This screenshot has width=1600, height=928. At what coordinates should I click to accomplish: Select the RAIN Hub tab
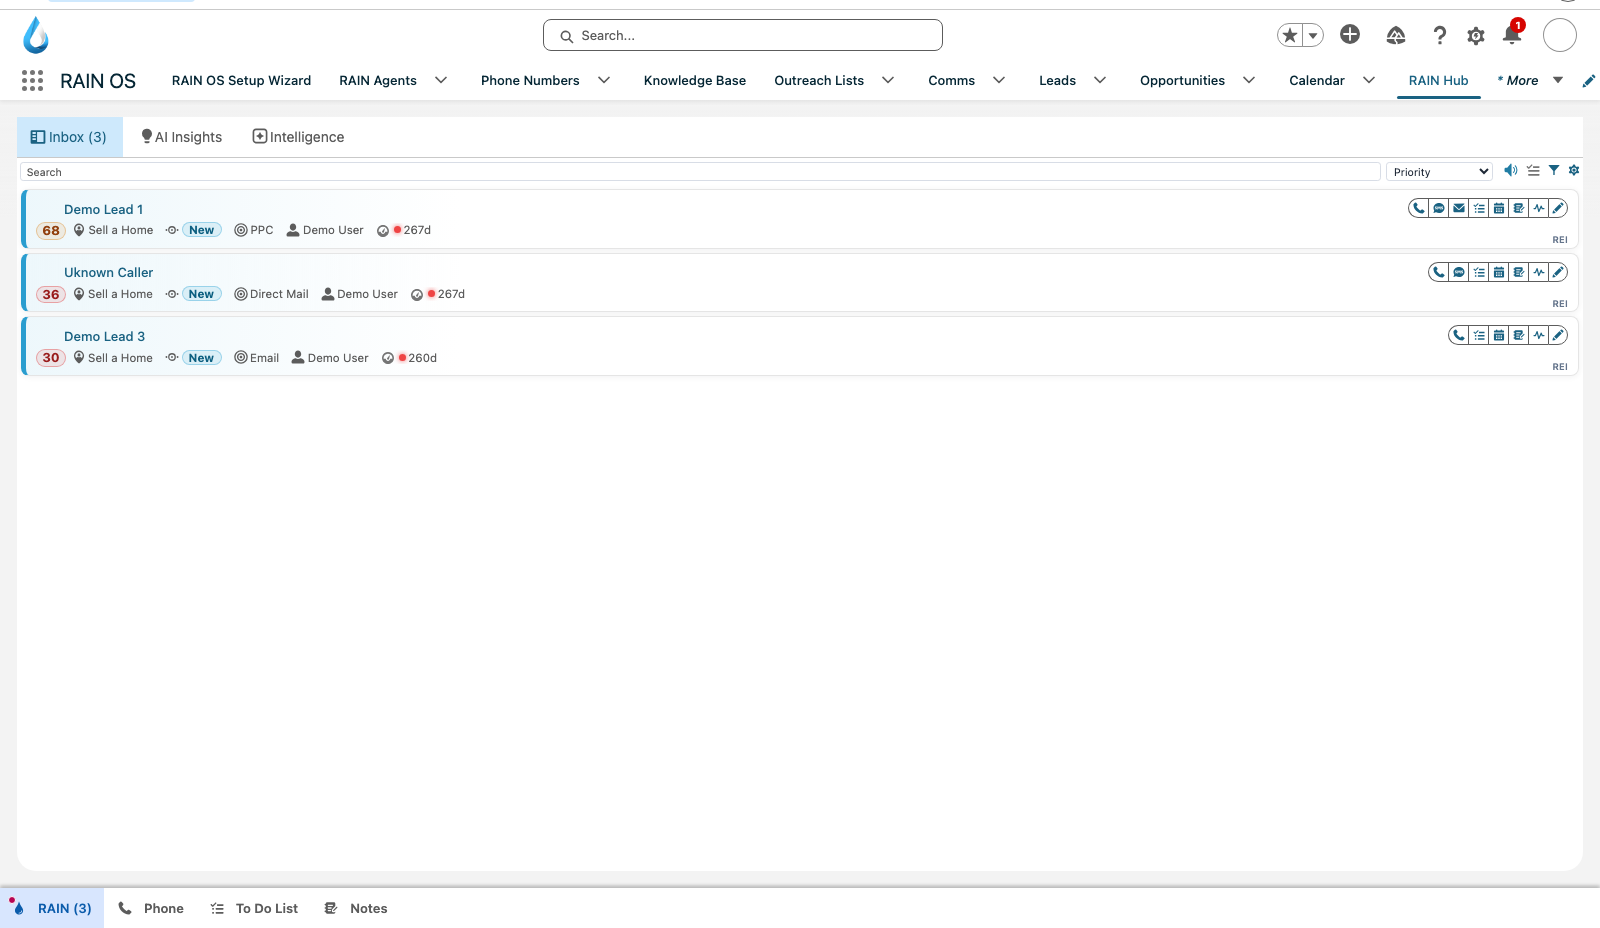point(1439,80)
